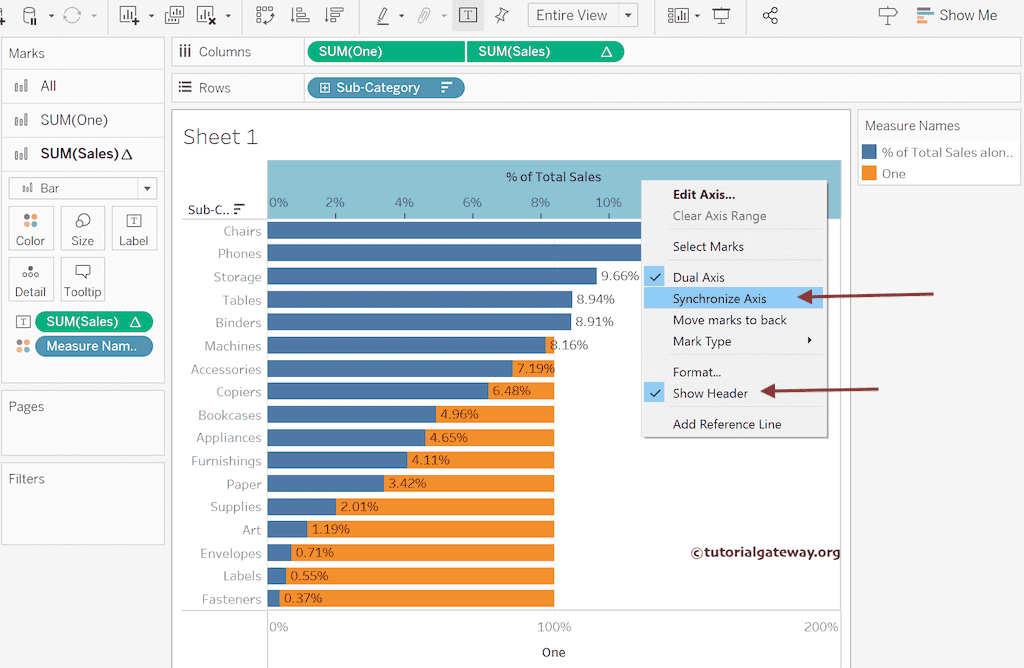Click the share icon in toolbar
Screen dimensions: 1024x668
[x=770, y=15]
